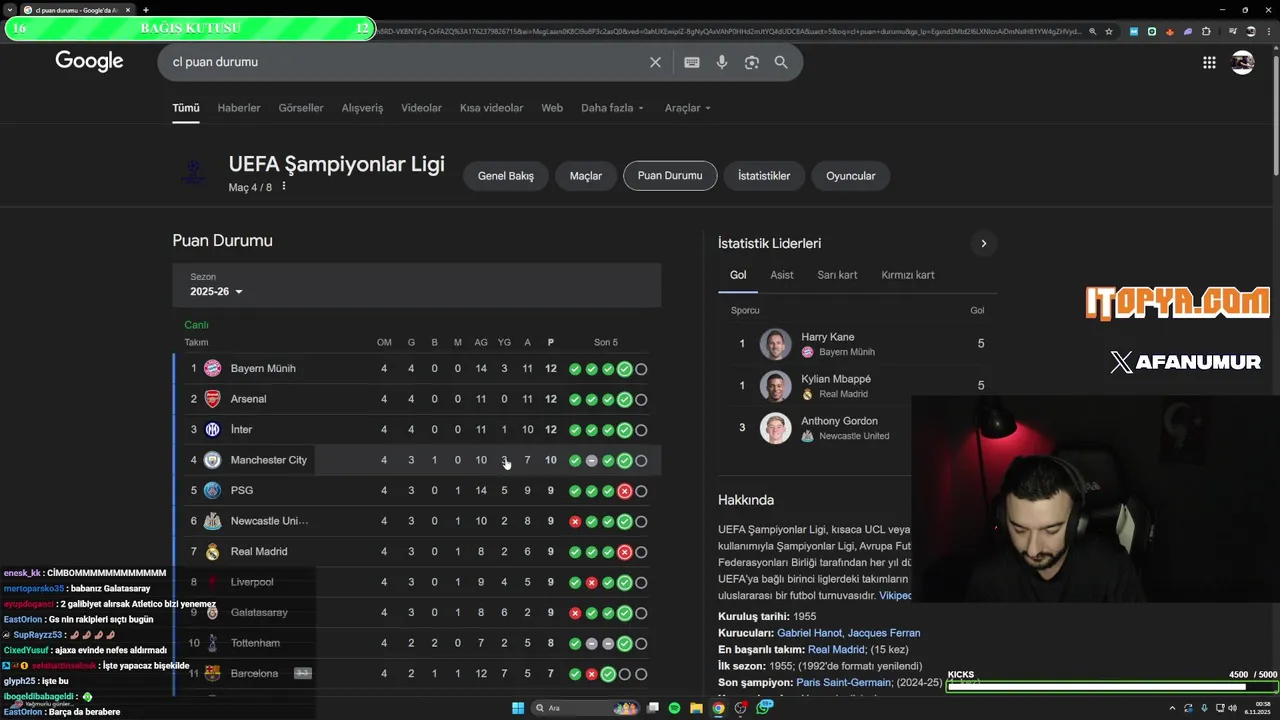Click the Barcelona team row

coord(416,674)
